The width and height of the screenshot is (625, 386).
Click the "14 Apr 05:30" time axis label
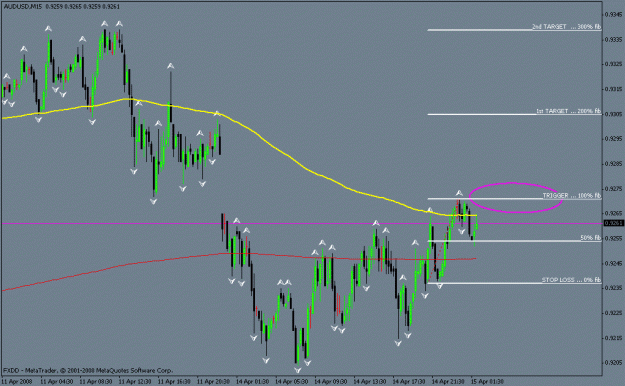291,382
